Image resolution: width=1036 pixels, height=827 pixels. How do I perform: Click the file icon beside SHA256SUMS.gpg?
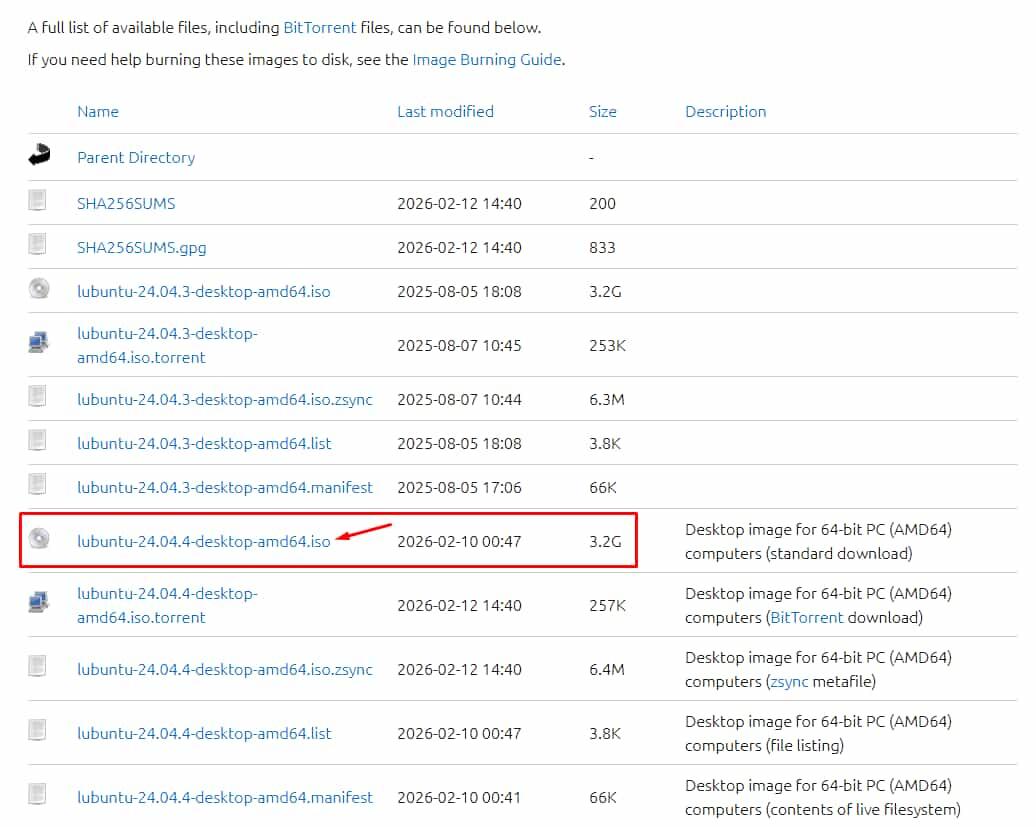pos(38,246)
